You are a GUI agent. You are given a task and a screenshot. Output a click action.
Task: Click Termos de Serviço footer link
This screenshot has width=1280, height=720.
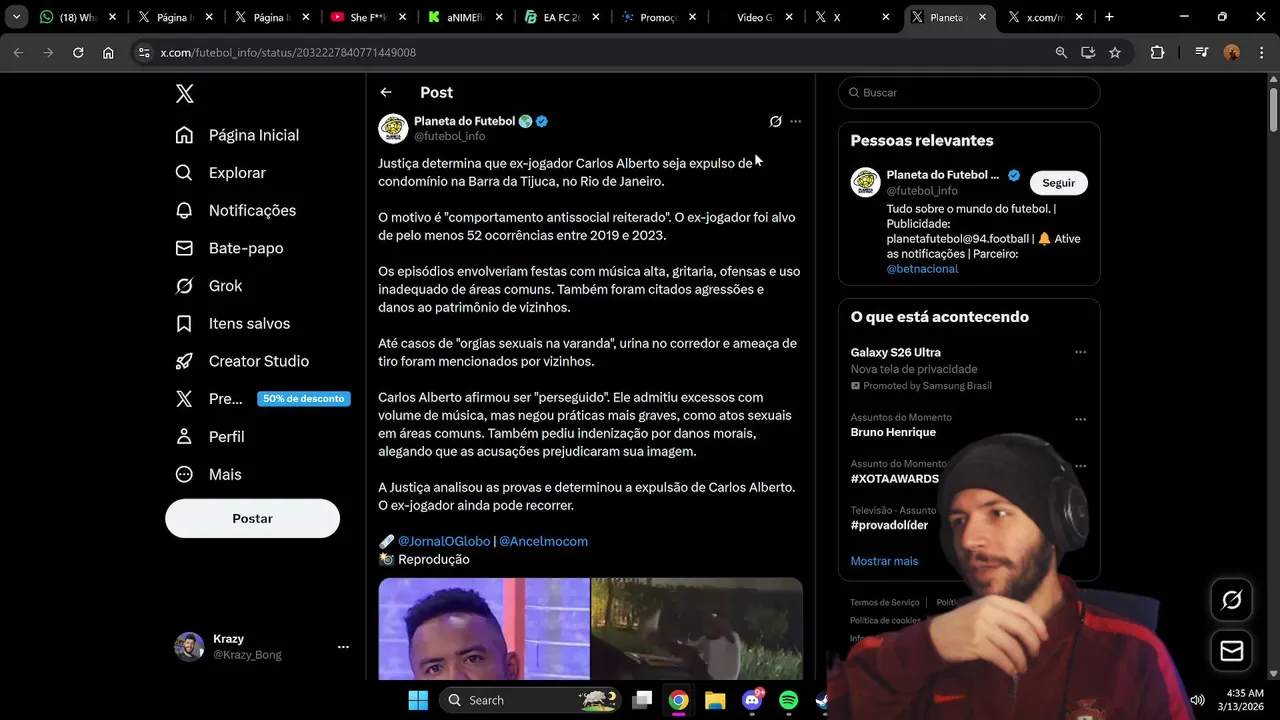tap(884, 603)
